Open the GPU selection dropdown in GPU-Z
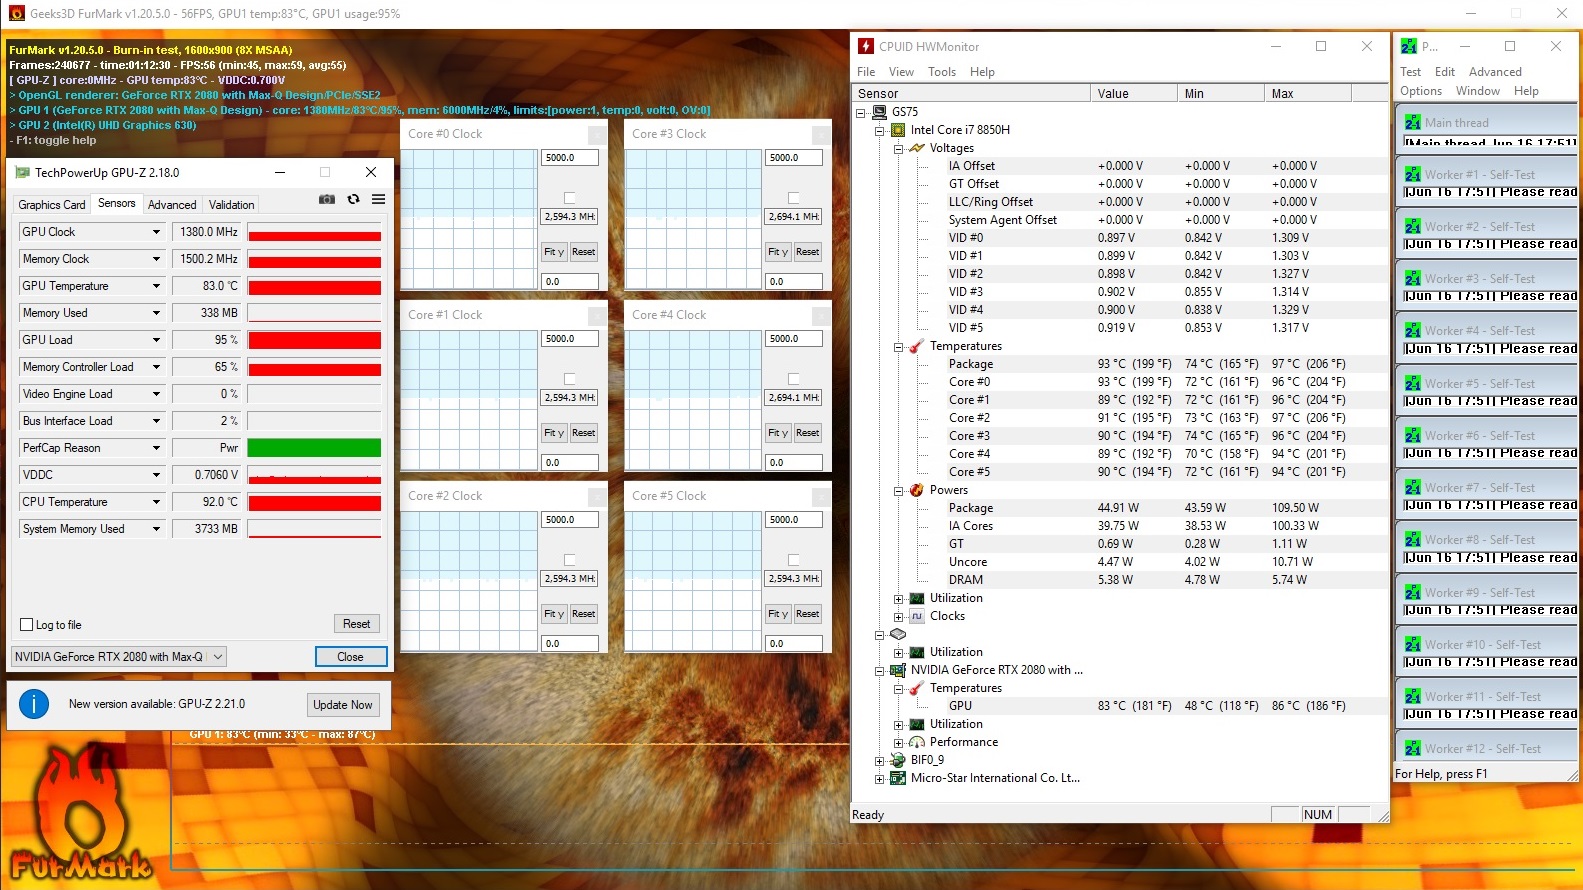1583x890 pixels. point(118,657)
